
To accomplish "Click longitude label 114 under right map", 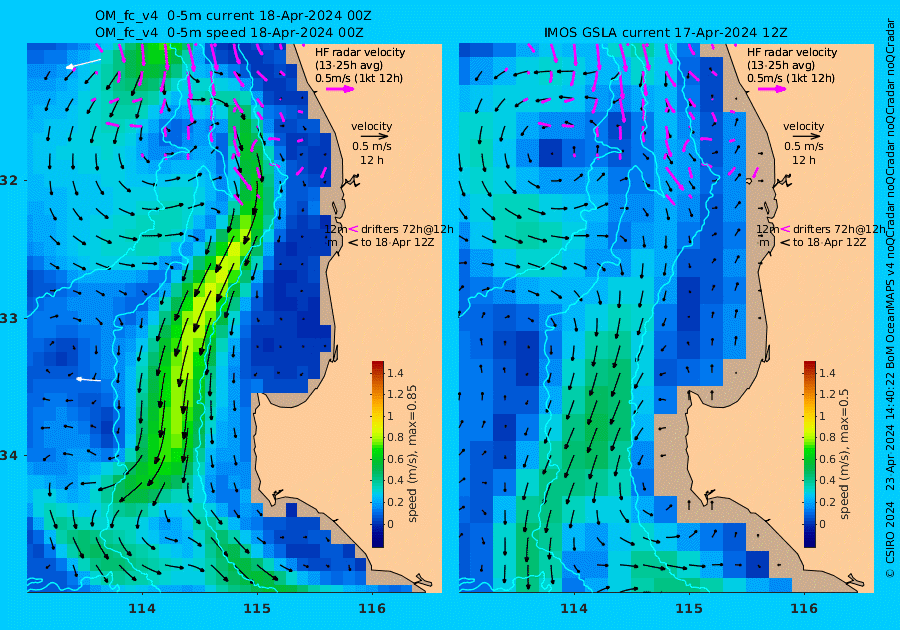I will click(x=573, y=609).
